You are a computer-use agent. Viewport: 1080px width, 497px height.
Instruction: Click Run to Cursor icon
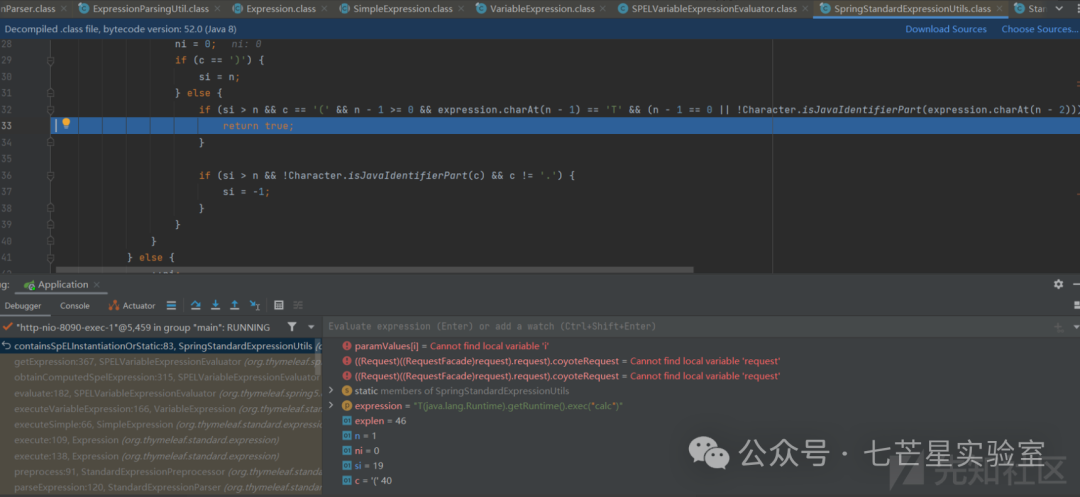click(x=255, y=306)
